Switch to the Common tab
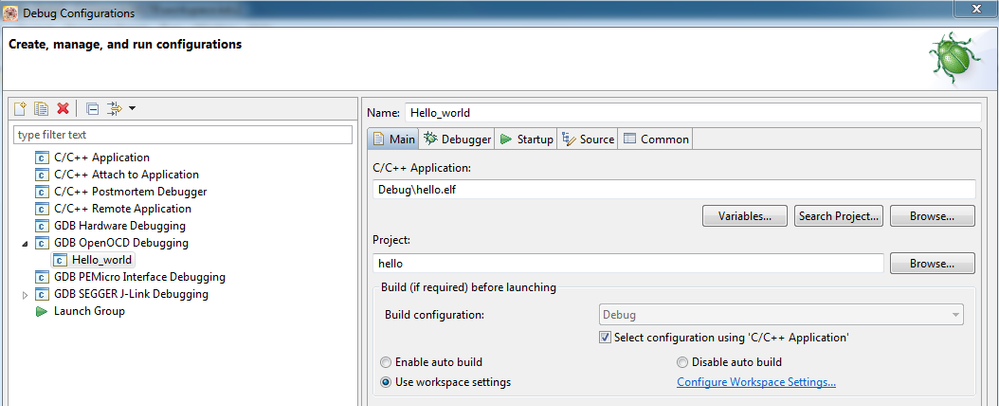Viewport: 999px width, 406px height. [x=656, y=139]
